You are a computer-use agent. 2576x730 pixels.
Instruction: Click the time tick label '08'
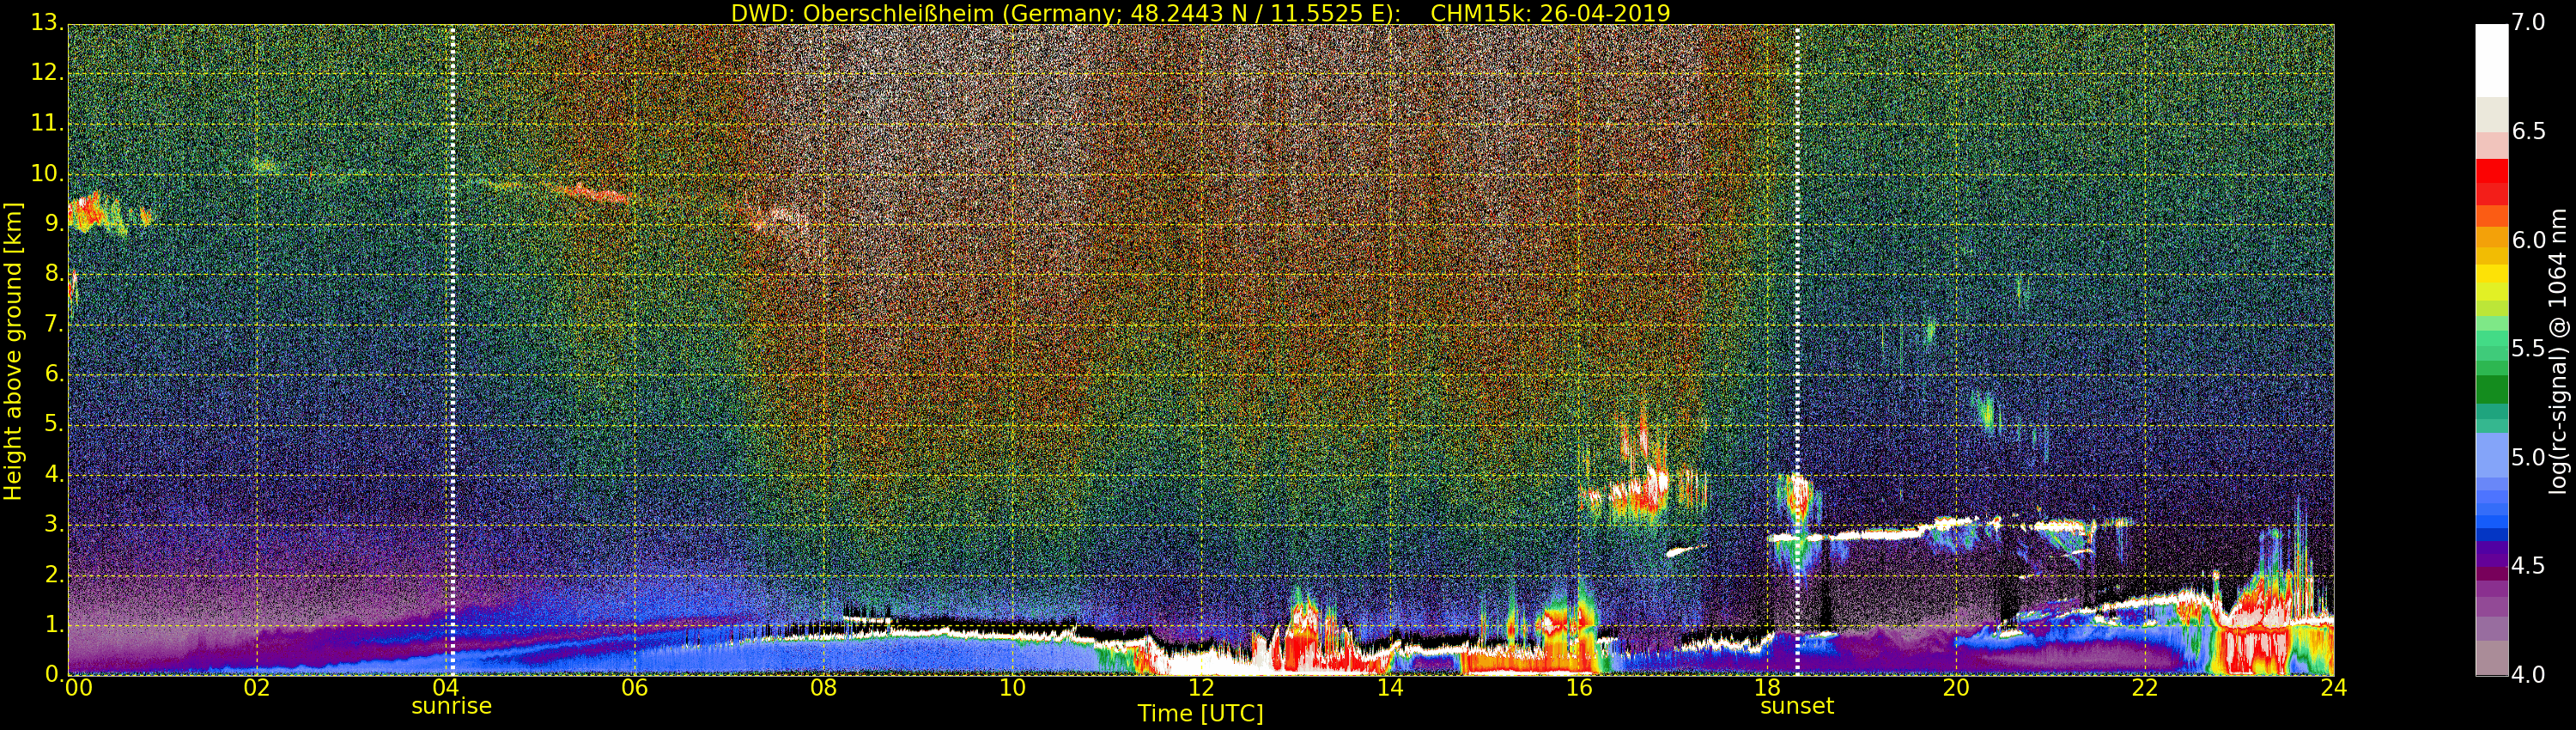click(x=824, y=688)
